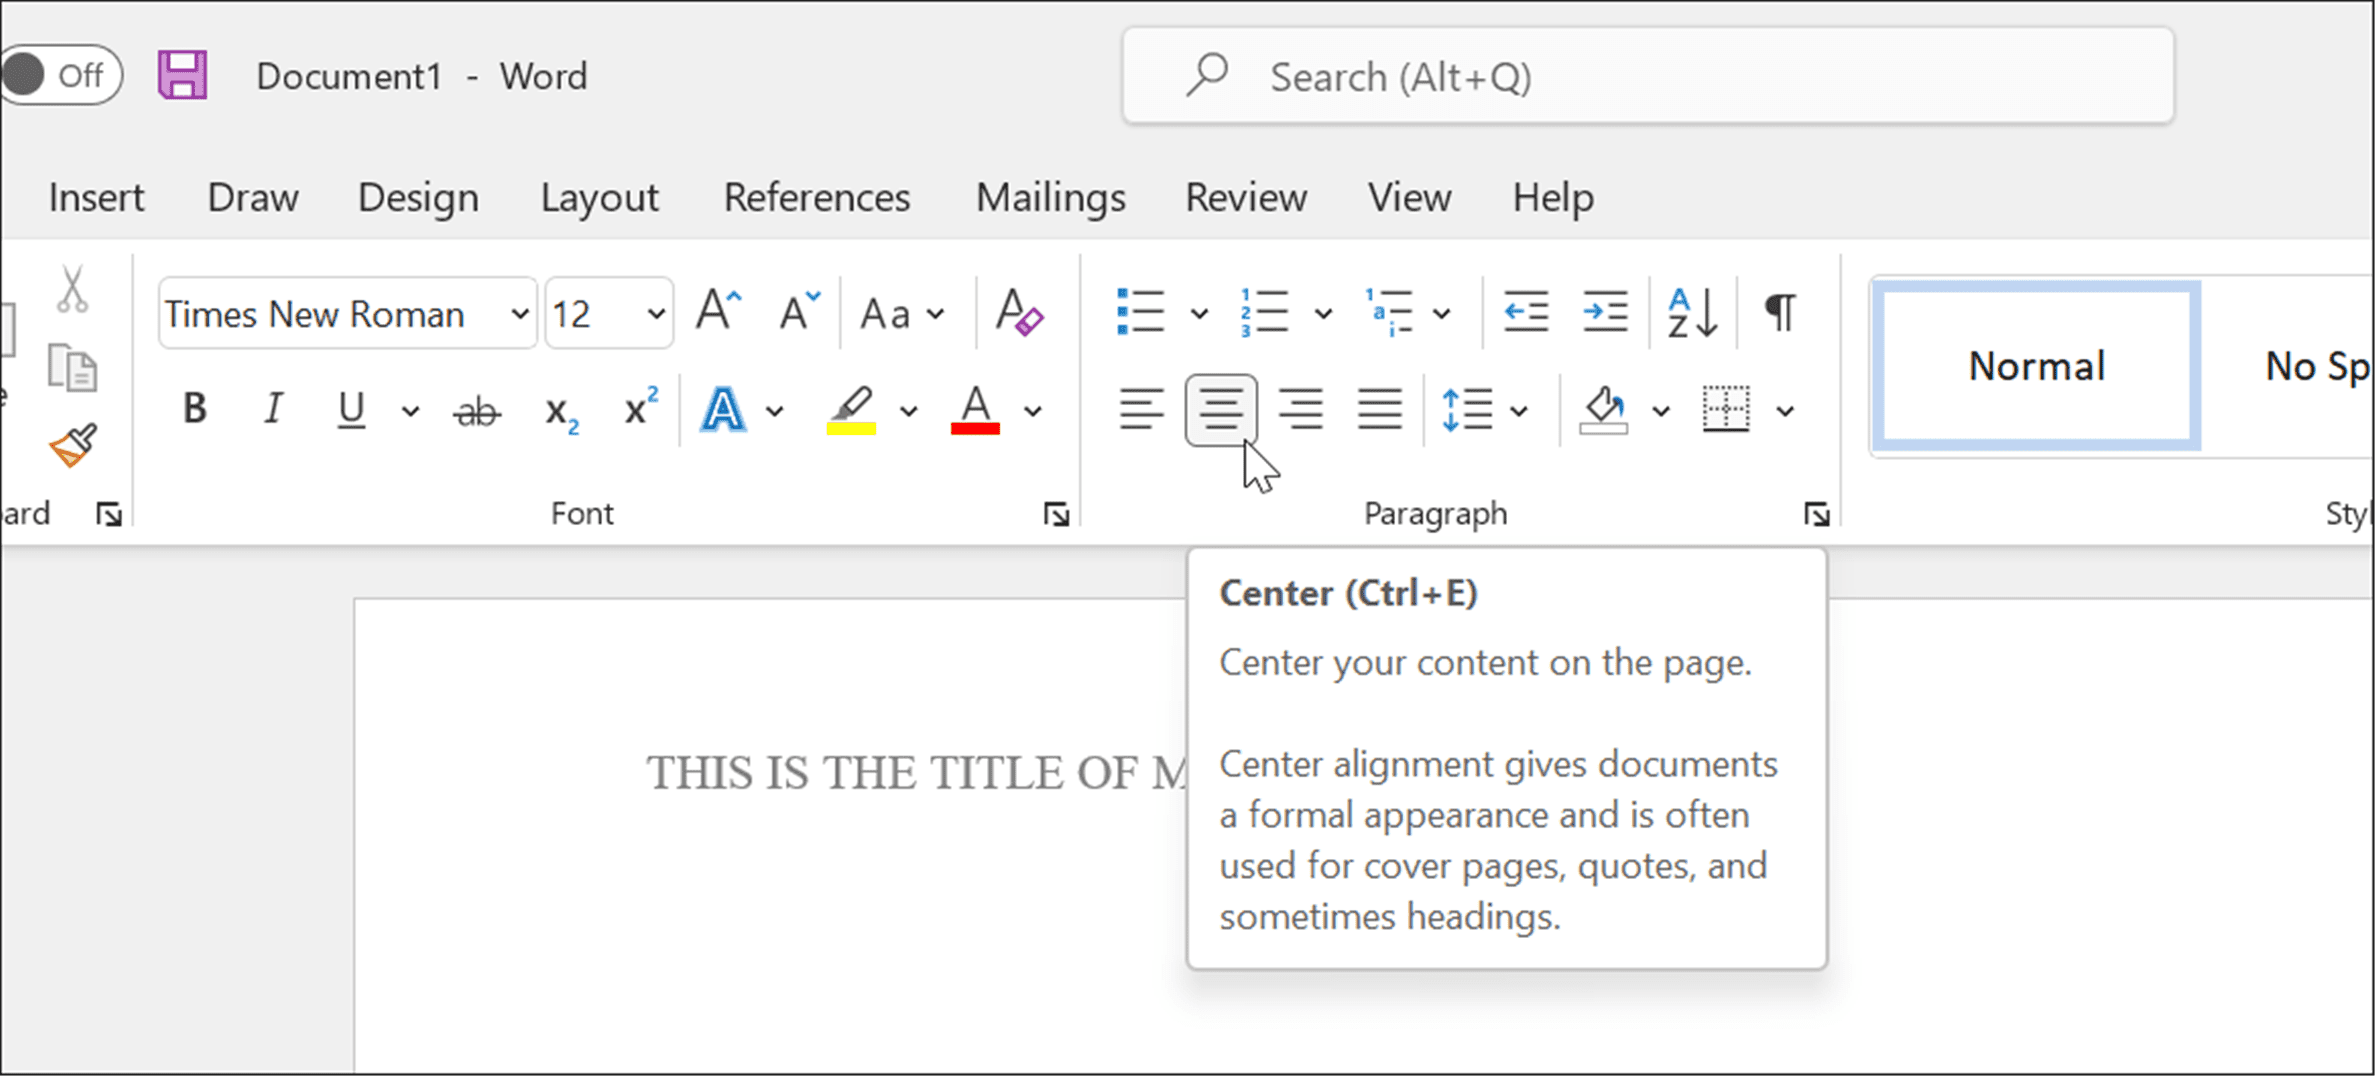Apply superscript formatting
This screenshot has width=2375, height=1076.
pos(637,408)
